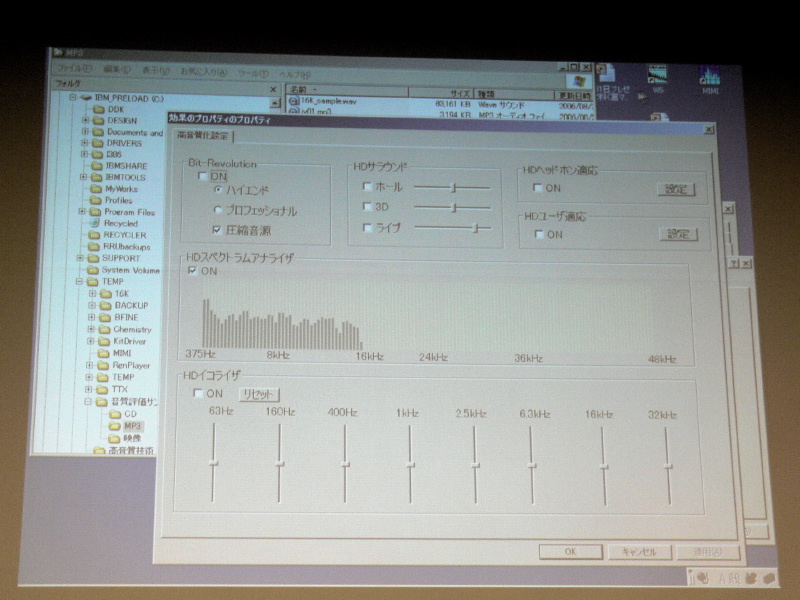The height and width of the screenshot is (600, 800).
Task: Select the CD folder icon
Action: tap(115, 414)
